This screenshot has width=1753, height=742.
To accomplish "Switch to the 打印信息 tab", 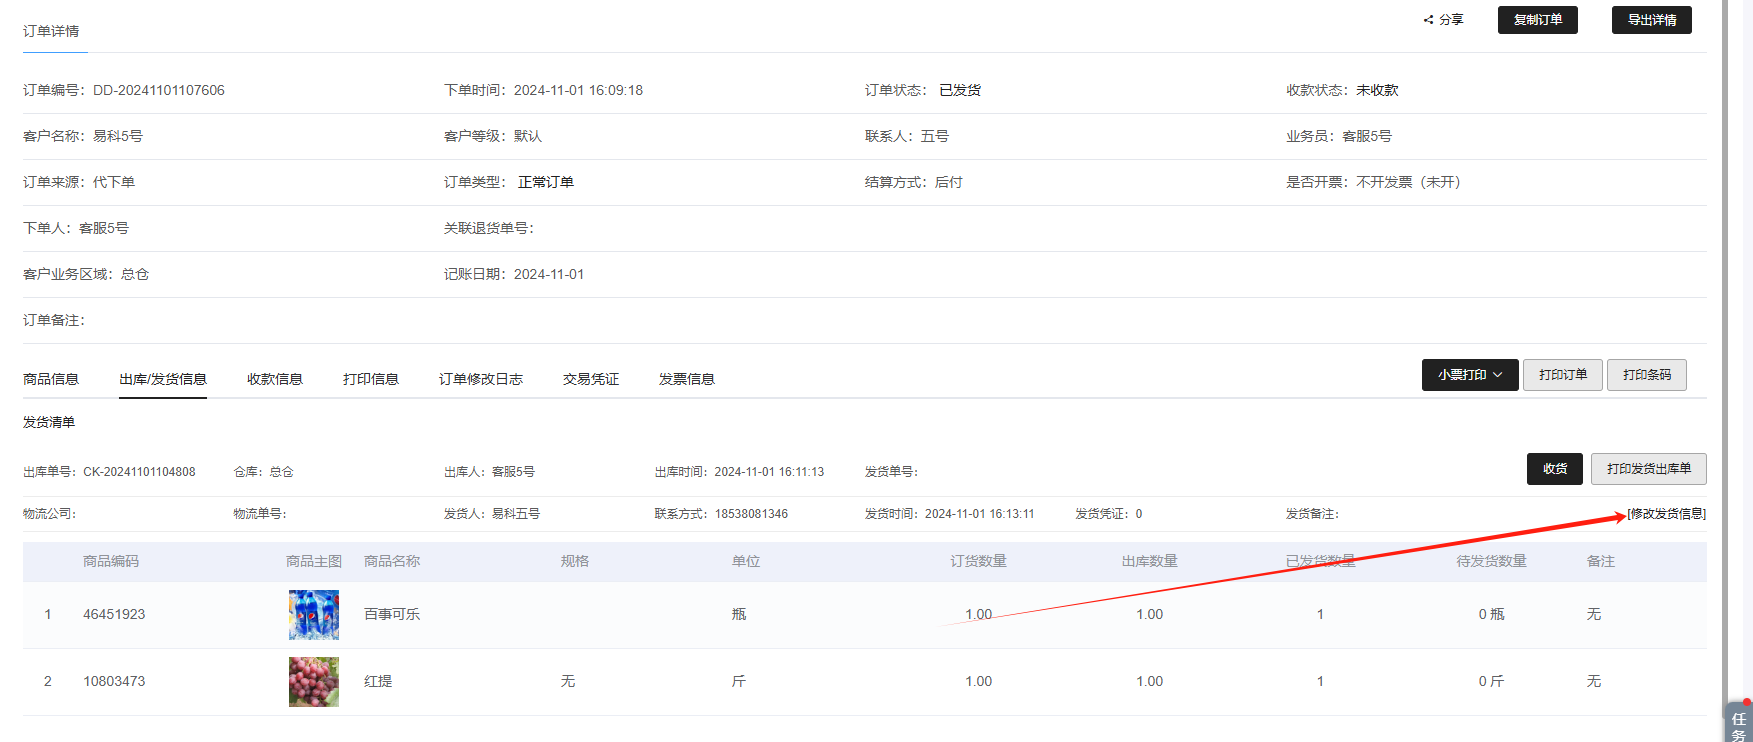I will click(371, 379).
